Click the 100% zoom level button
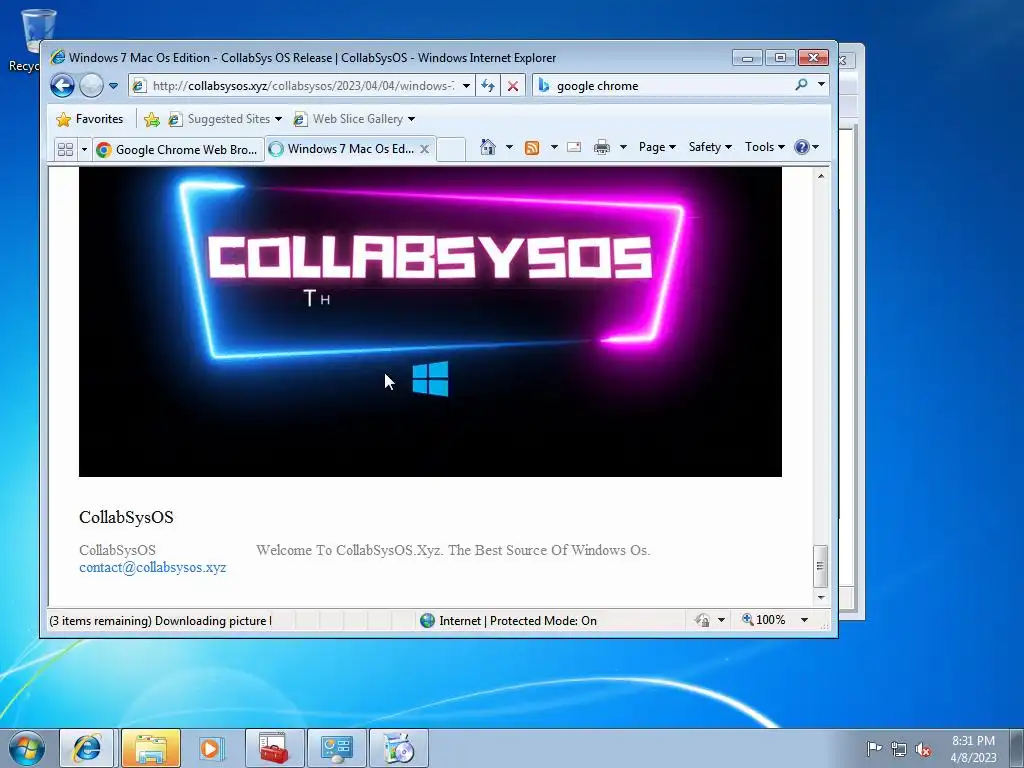The height and width of the screenshot is (768, 1024). point(763,620)
